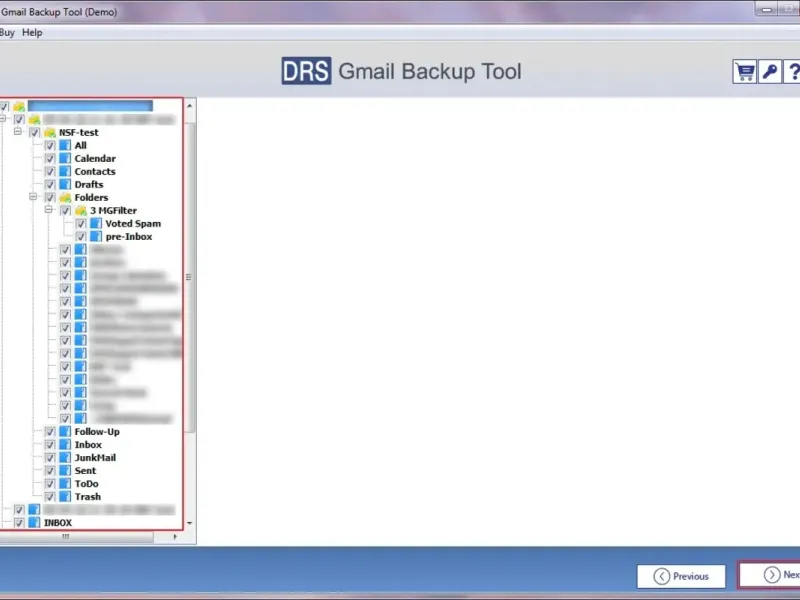
Task: Open the Help menu
Action: pos(32,33)
